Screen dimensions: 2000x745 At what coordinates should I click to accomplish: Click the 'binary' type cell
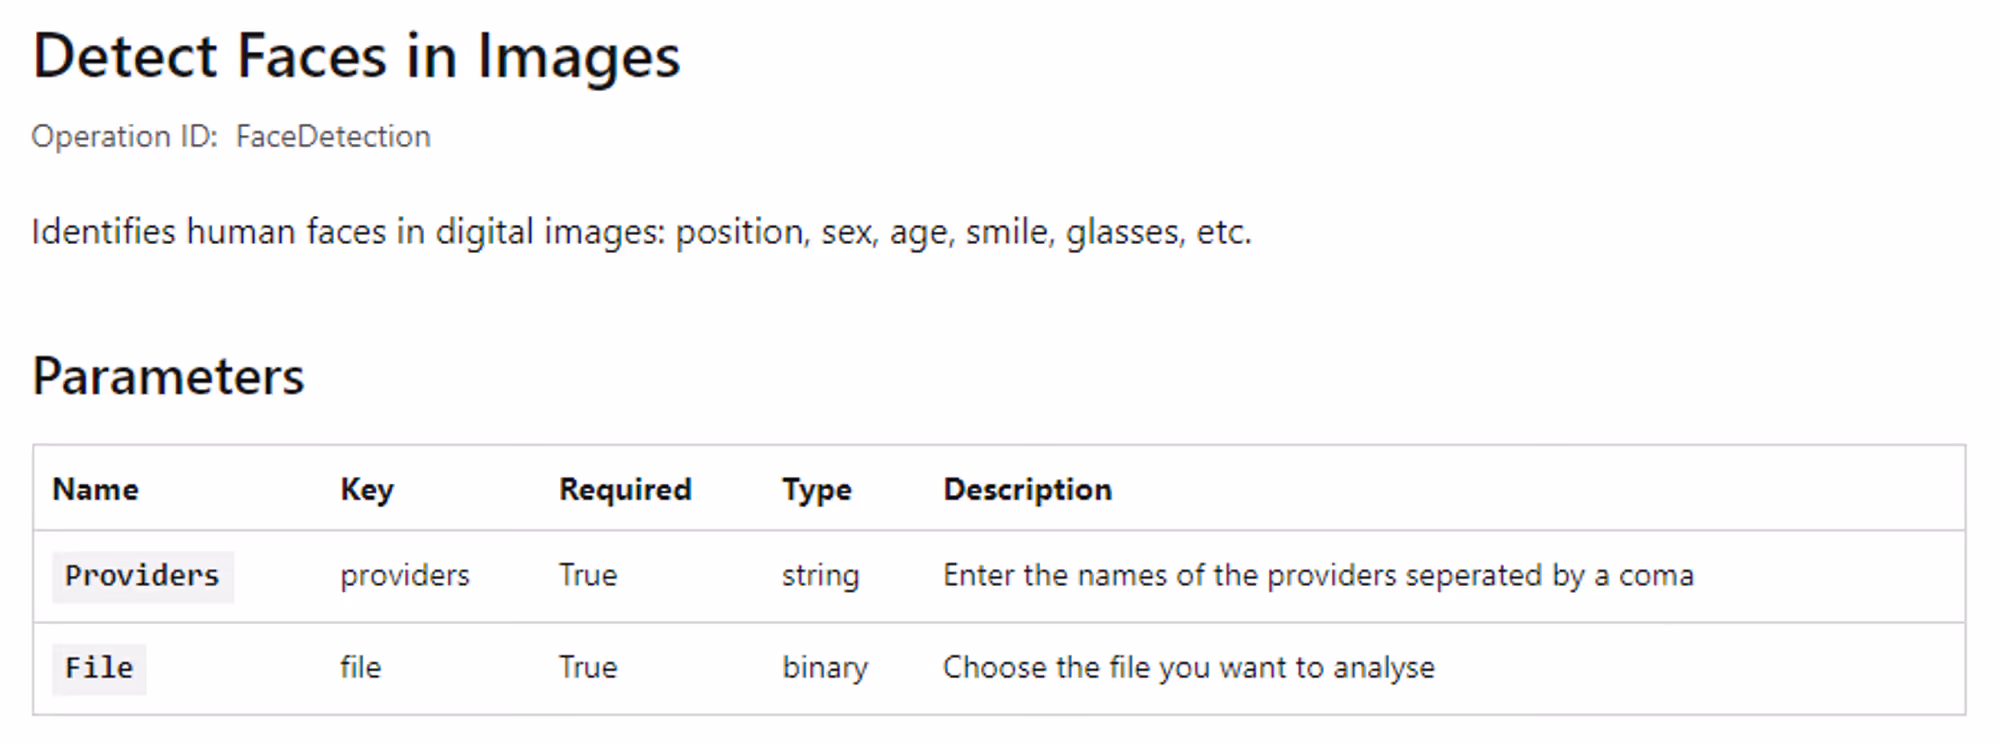tap(825, 668)
